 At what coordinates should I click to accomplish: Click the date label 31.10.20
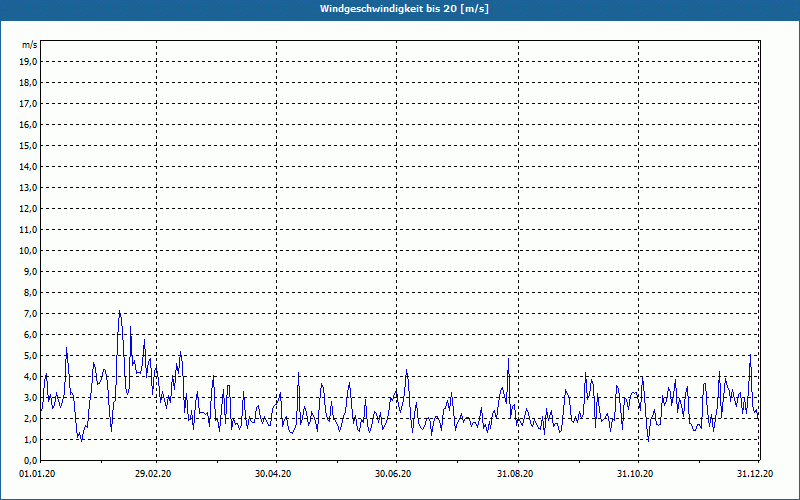click(635, 474)
